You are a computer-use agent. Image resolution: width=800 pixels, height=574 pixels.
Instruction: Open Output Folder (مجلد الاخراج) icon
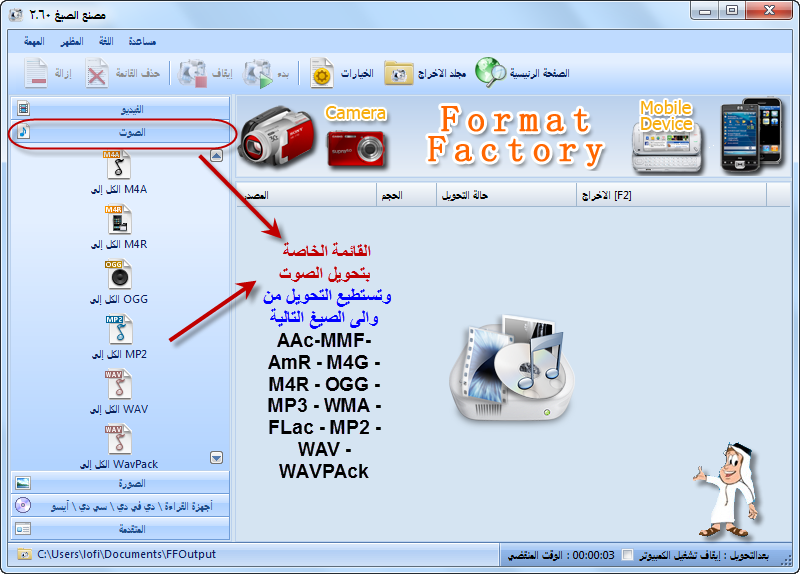click(398, 73)
